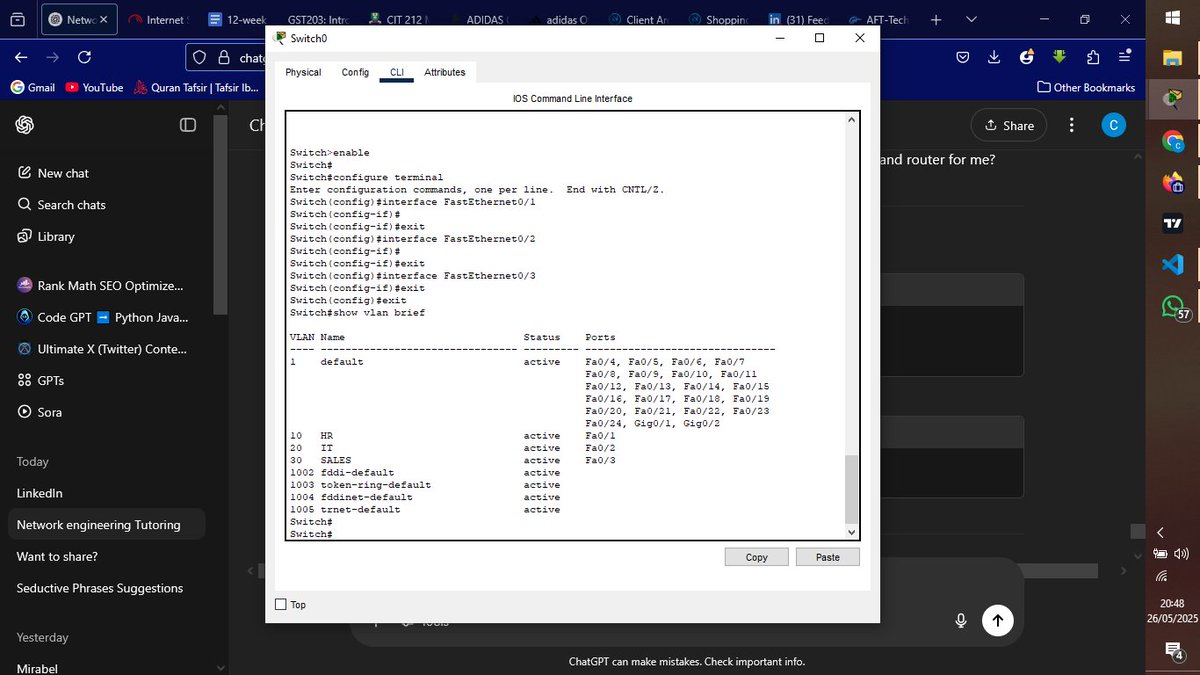The width and height of the screenshot is (1200, 675).
Task: Open the Sora item in the sidebar
Action: pos(49,411)
